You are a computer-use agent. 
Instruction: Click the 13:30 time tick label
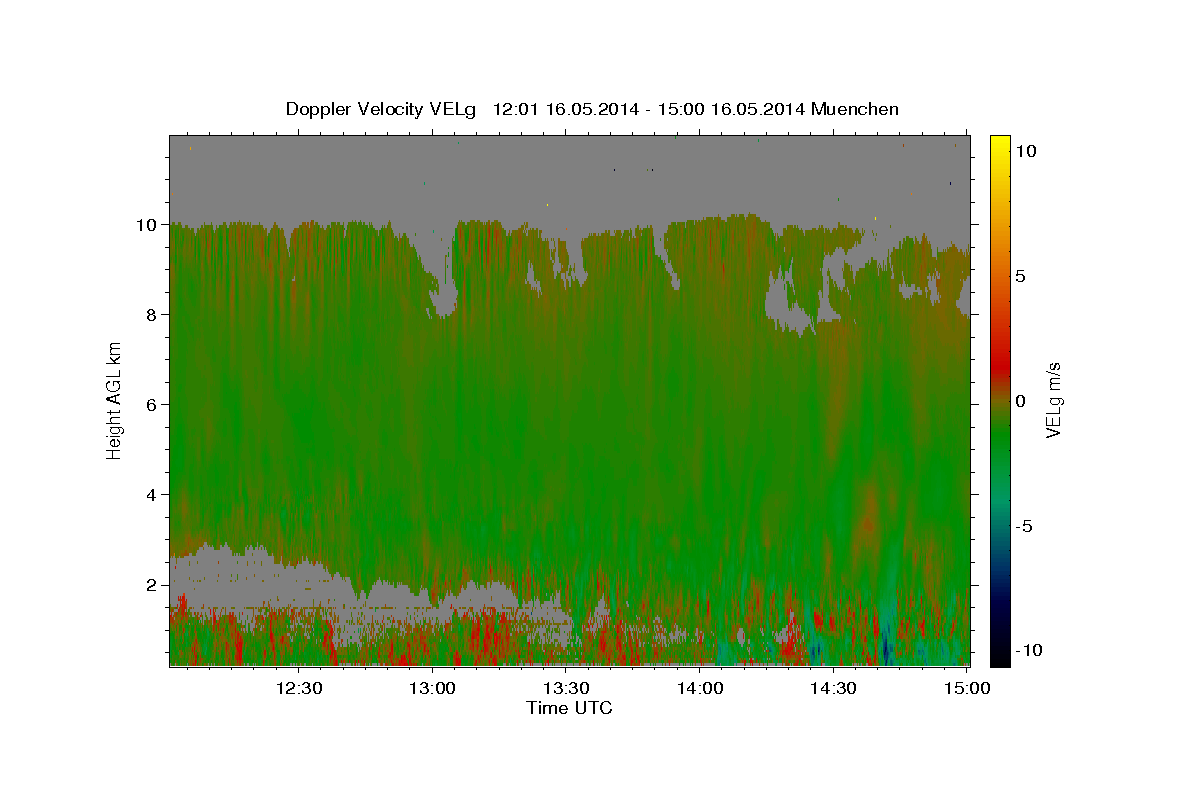pyautogui.click(x=566, y=688)
